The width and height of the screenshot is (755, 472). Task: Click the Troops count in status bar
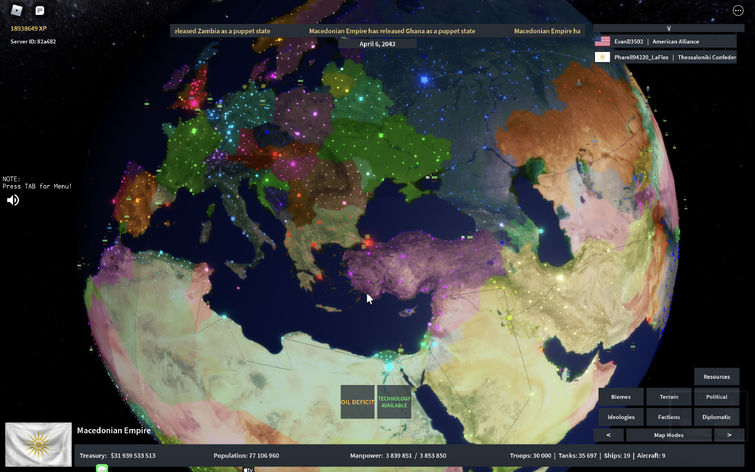click(x=530, y=456)
